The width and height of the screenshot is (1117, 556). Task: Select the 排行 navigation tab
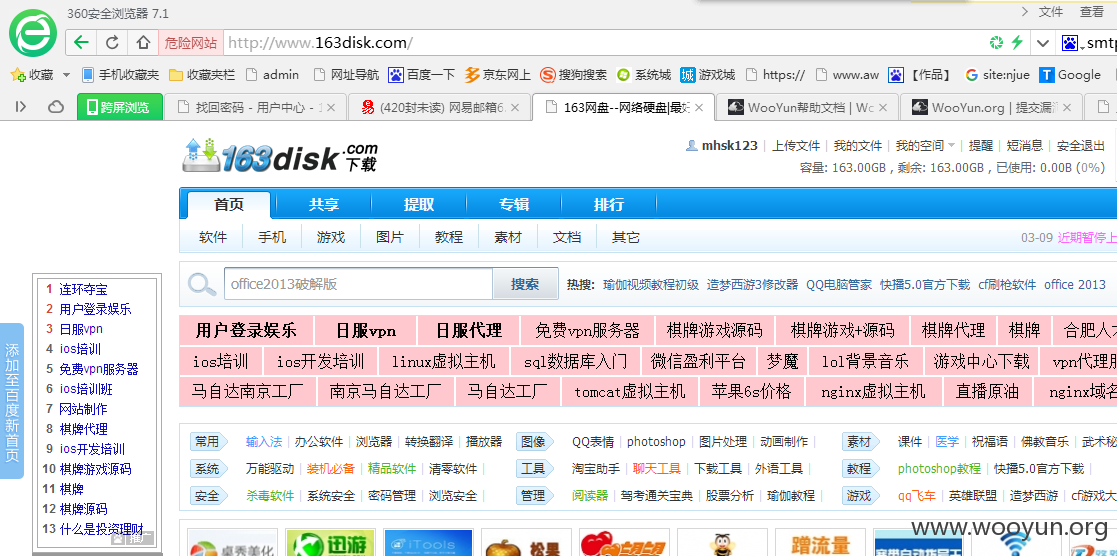coord(608,205)
